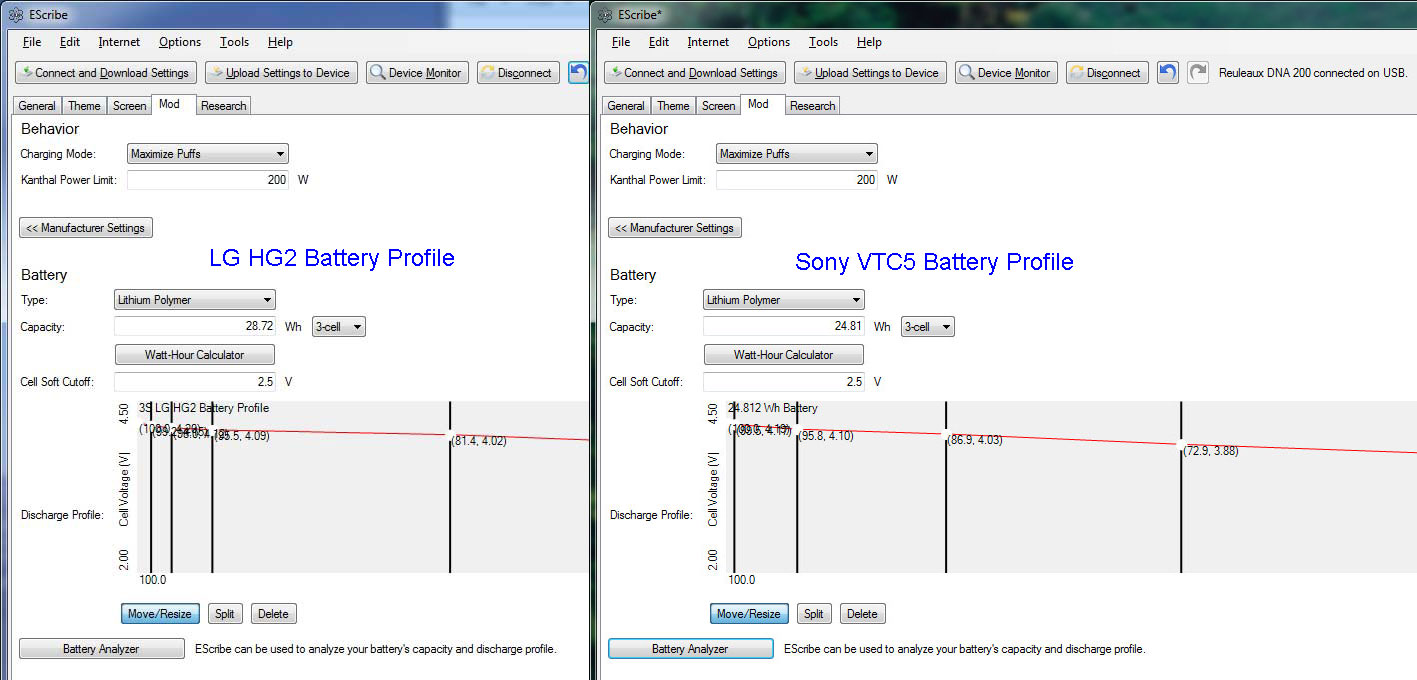This screenshot has width=1417, height=680.
Task: Click Manufacturer Settings button in the left window
Action: [x=86, y=228]
